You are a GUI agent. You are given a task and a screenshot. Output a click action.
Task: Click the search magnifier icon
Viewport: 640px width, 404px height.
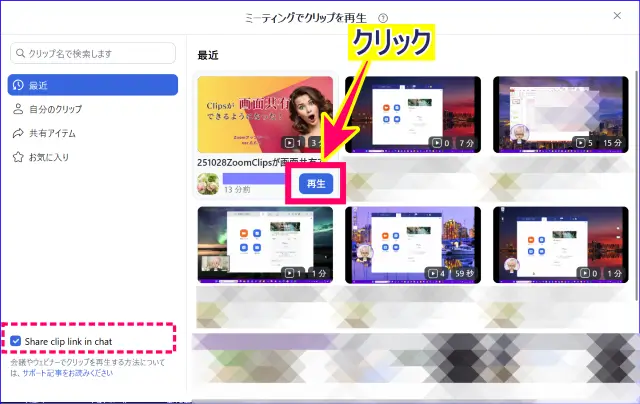point(20,53)
